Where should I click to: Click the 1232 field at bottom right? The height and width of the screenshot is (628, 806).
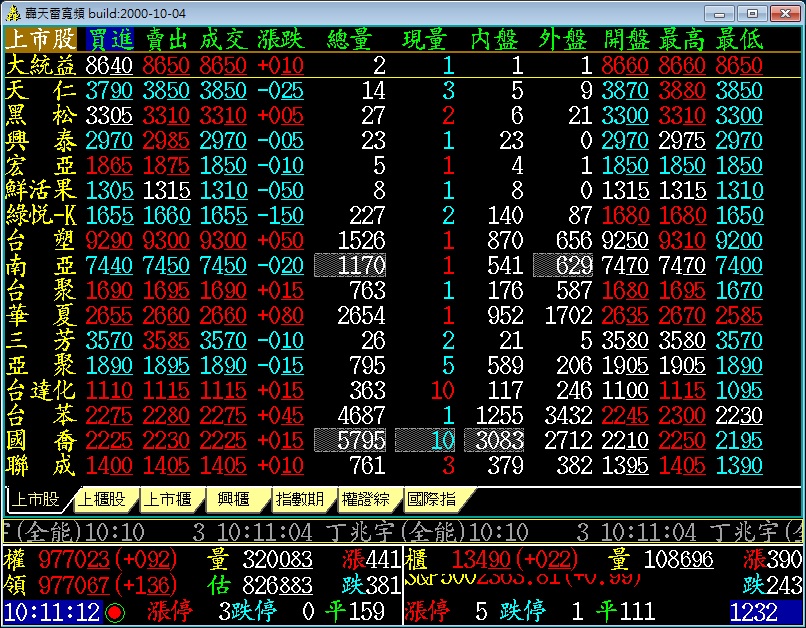tap(765, 612)
